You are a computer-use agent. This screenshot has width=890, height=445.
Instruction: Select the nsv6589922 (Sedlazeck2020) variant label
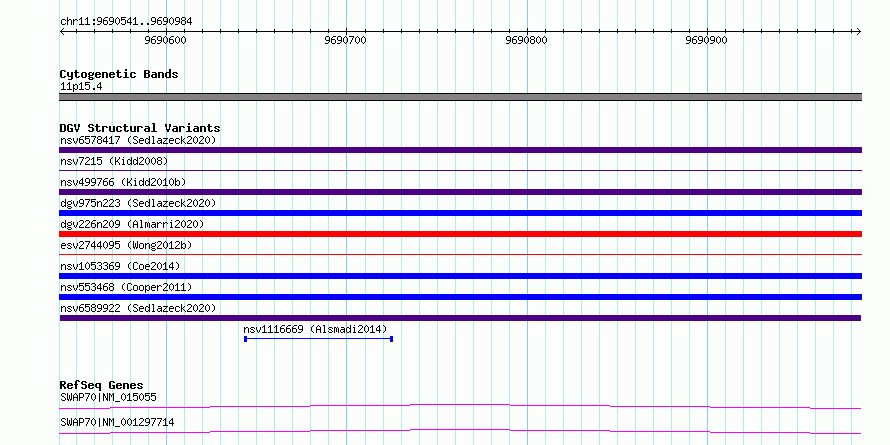(x=138, y=308)
